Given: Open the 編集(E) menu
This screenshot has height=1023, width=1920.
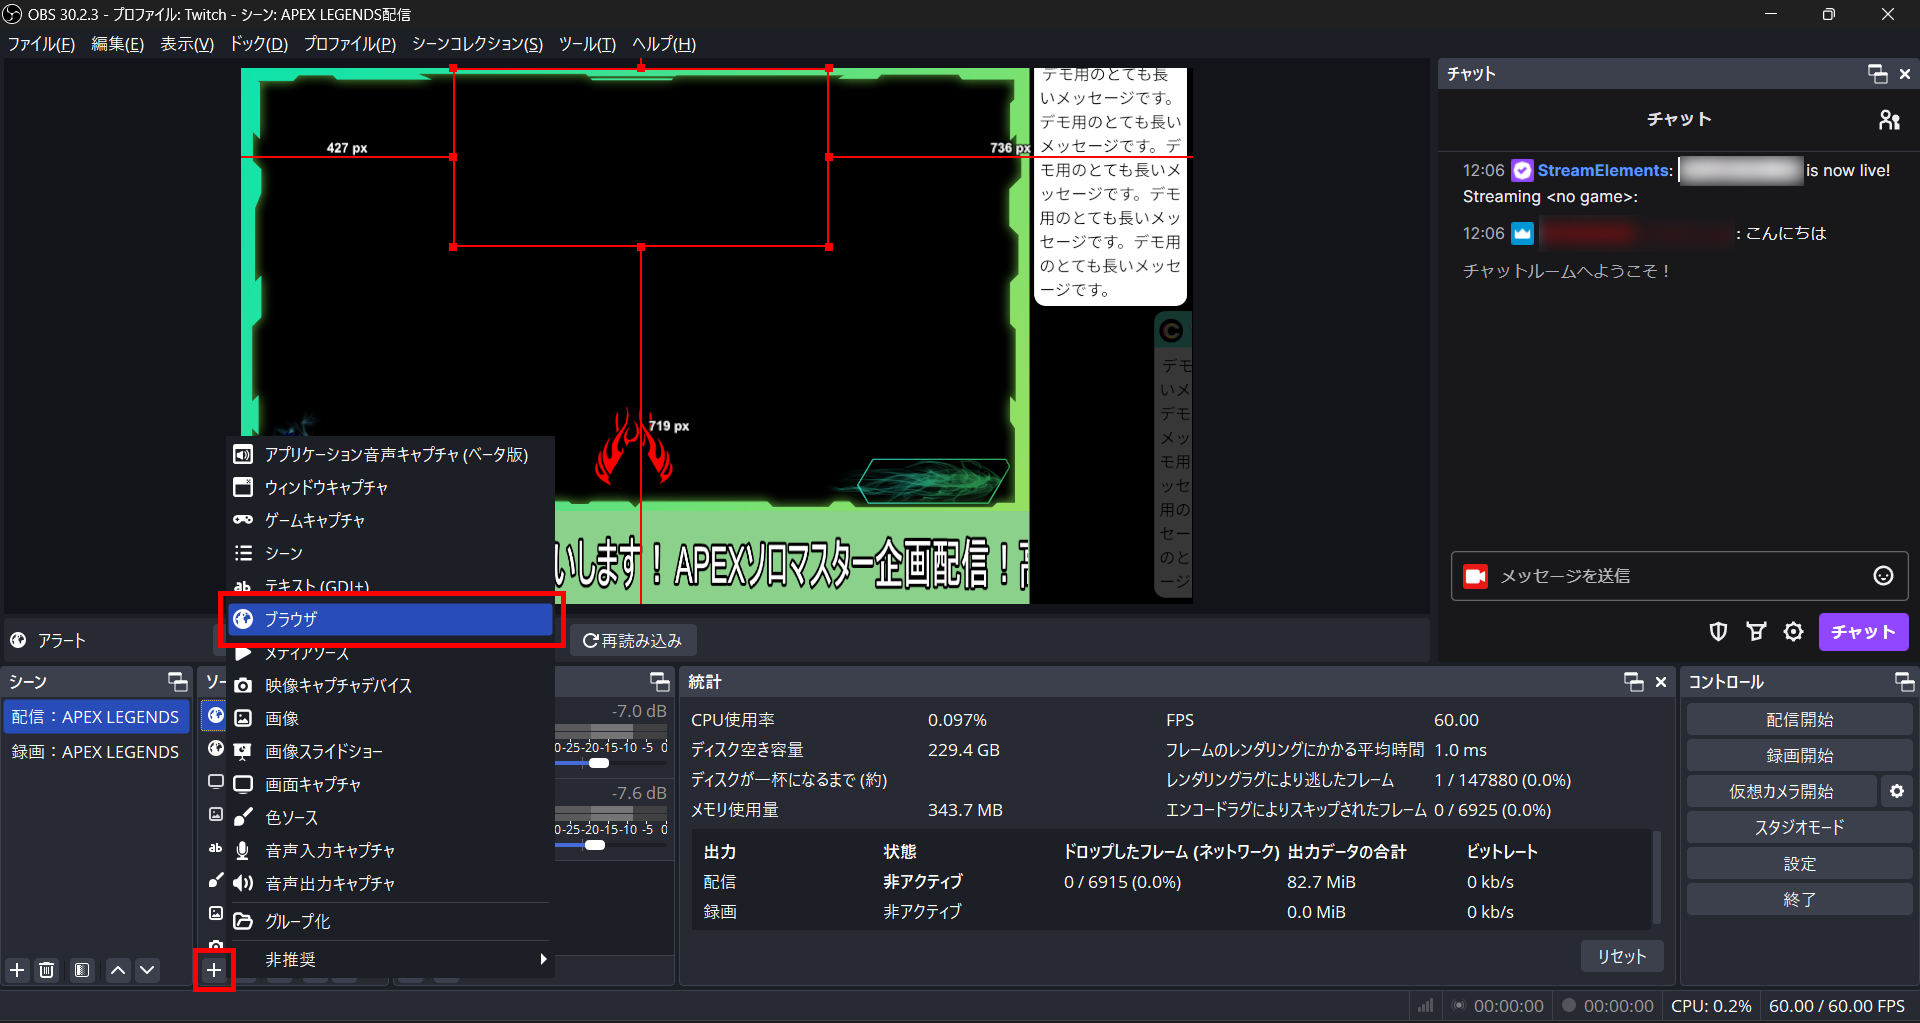Looking at the screenshot, I should coord(118,44).
